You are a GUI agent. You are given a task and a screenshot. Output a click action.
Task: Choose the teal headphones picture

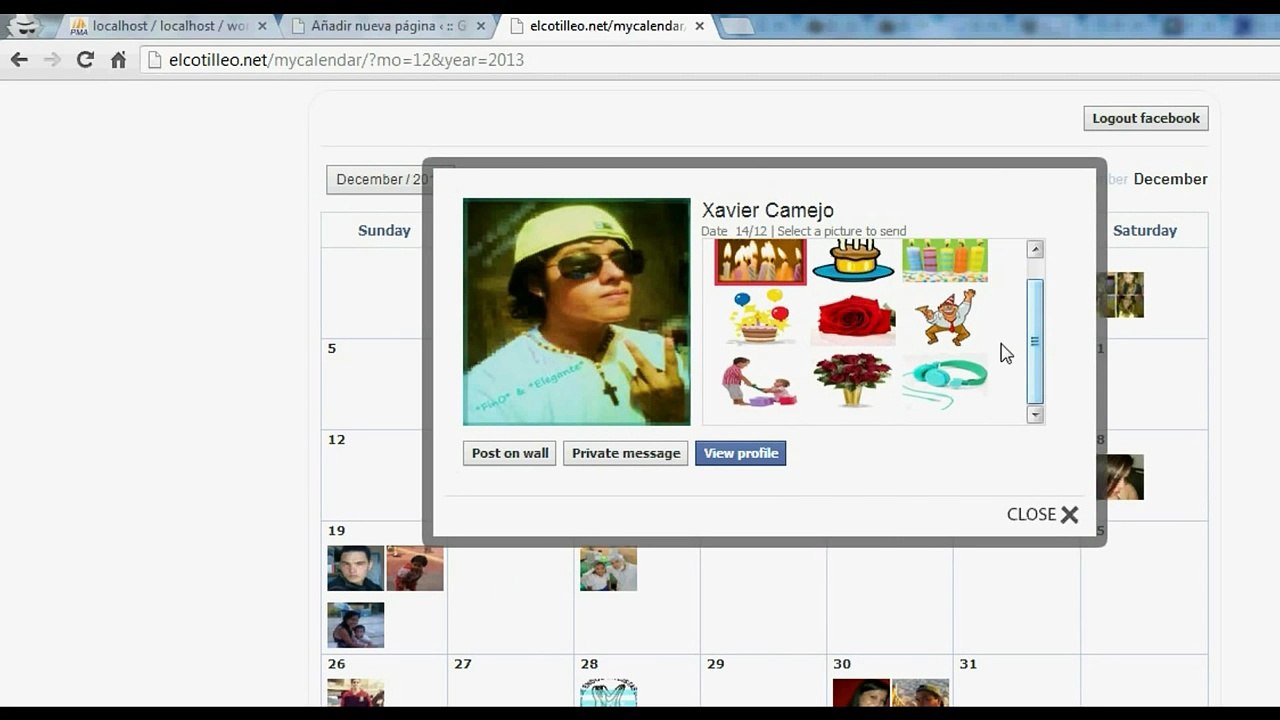coord(945,382)
